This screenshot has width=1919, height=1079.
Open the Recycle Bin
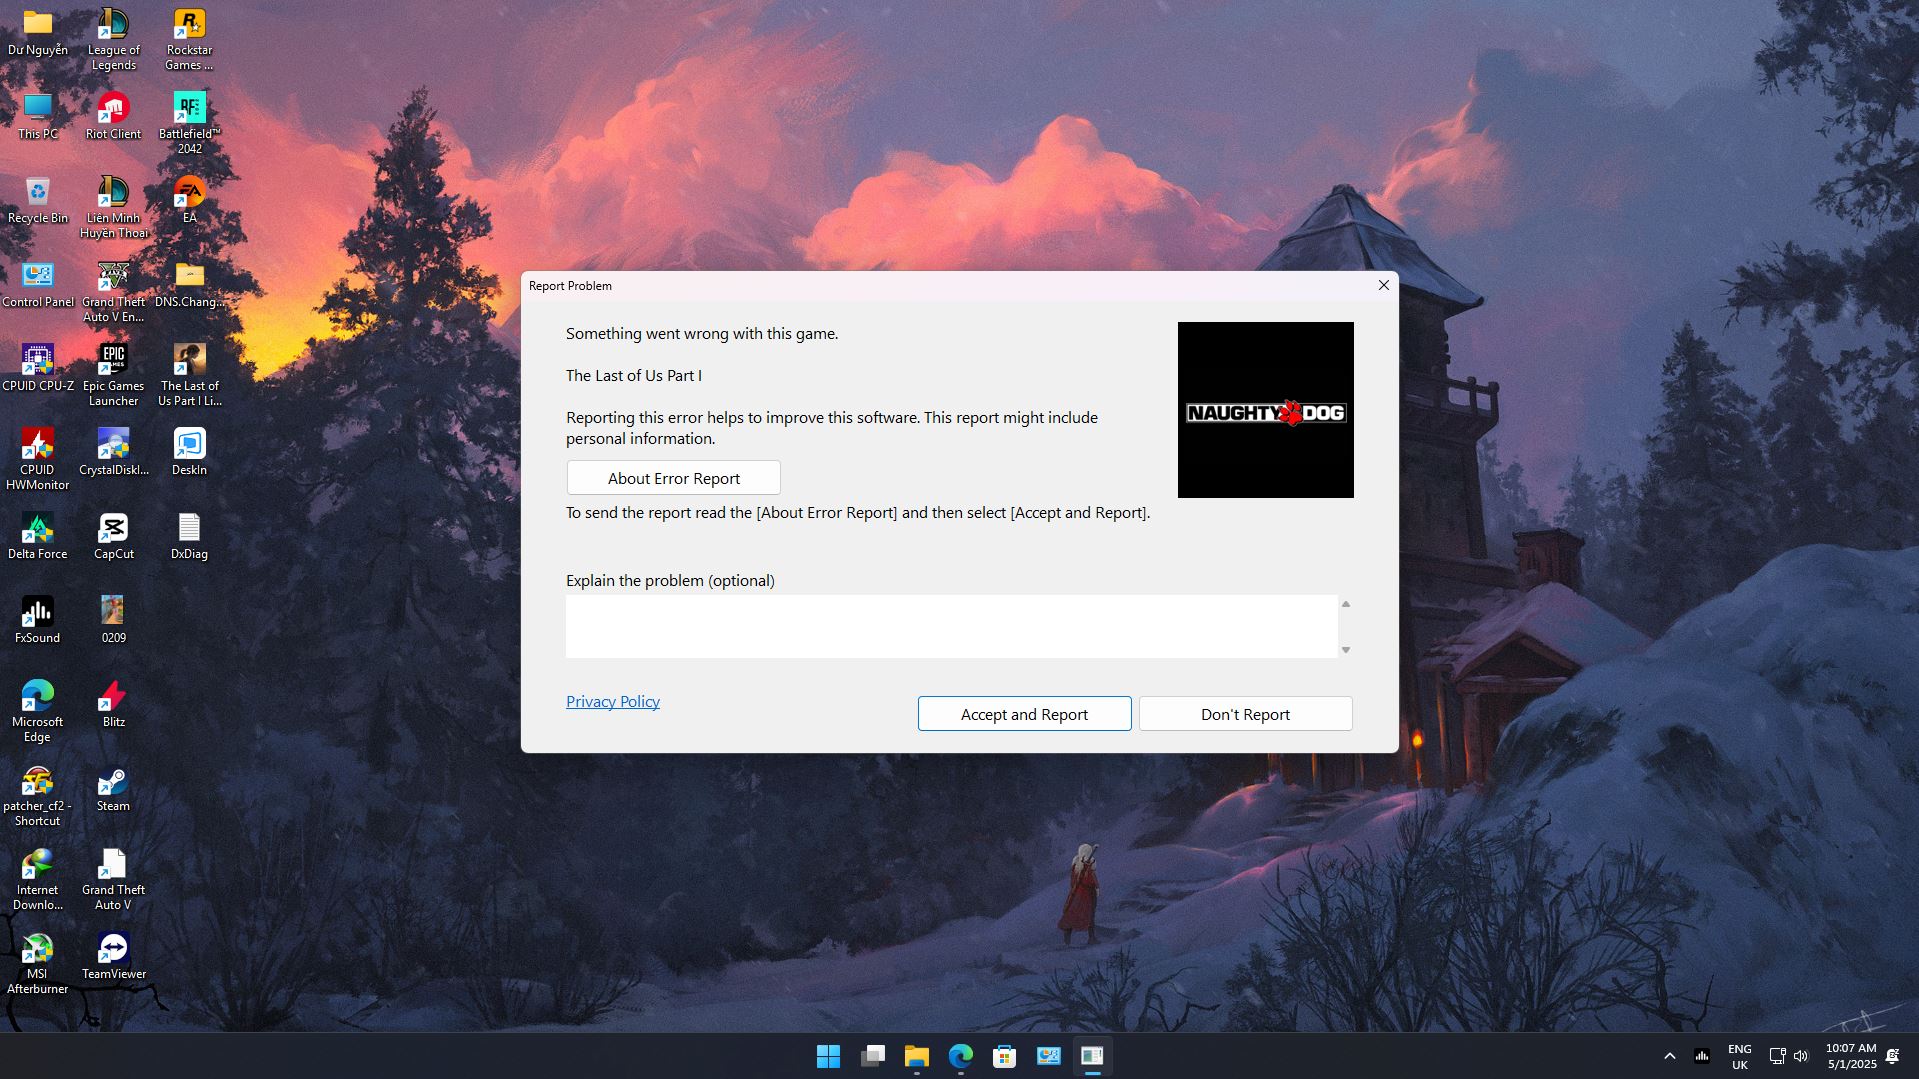[x=37, y=194]
